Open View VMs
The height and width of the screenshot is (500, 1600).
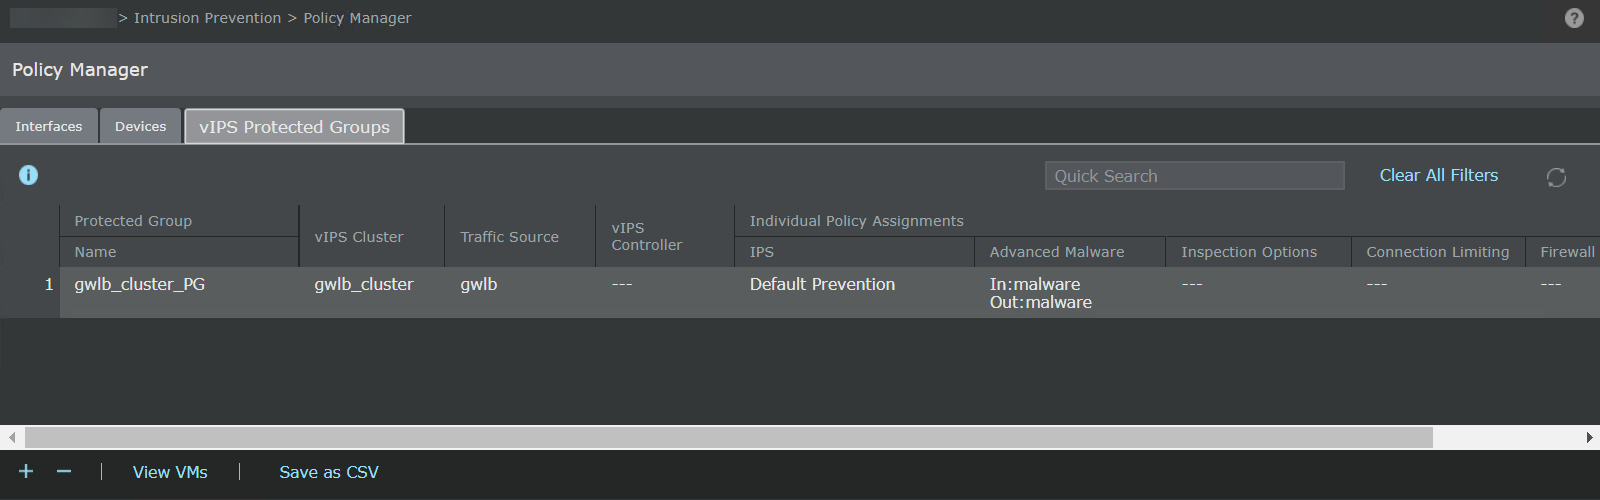170,472
